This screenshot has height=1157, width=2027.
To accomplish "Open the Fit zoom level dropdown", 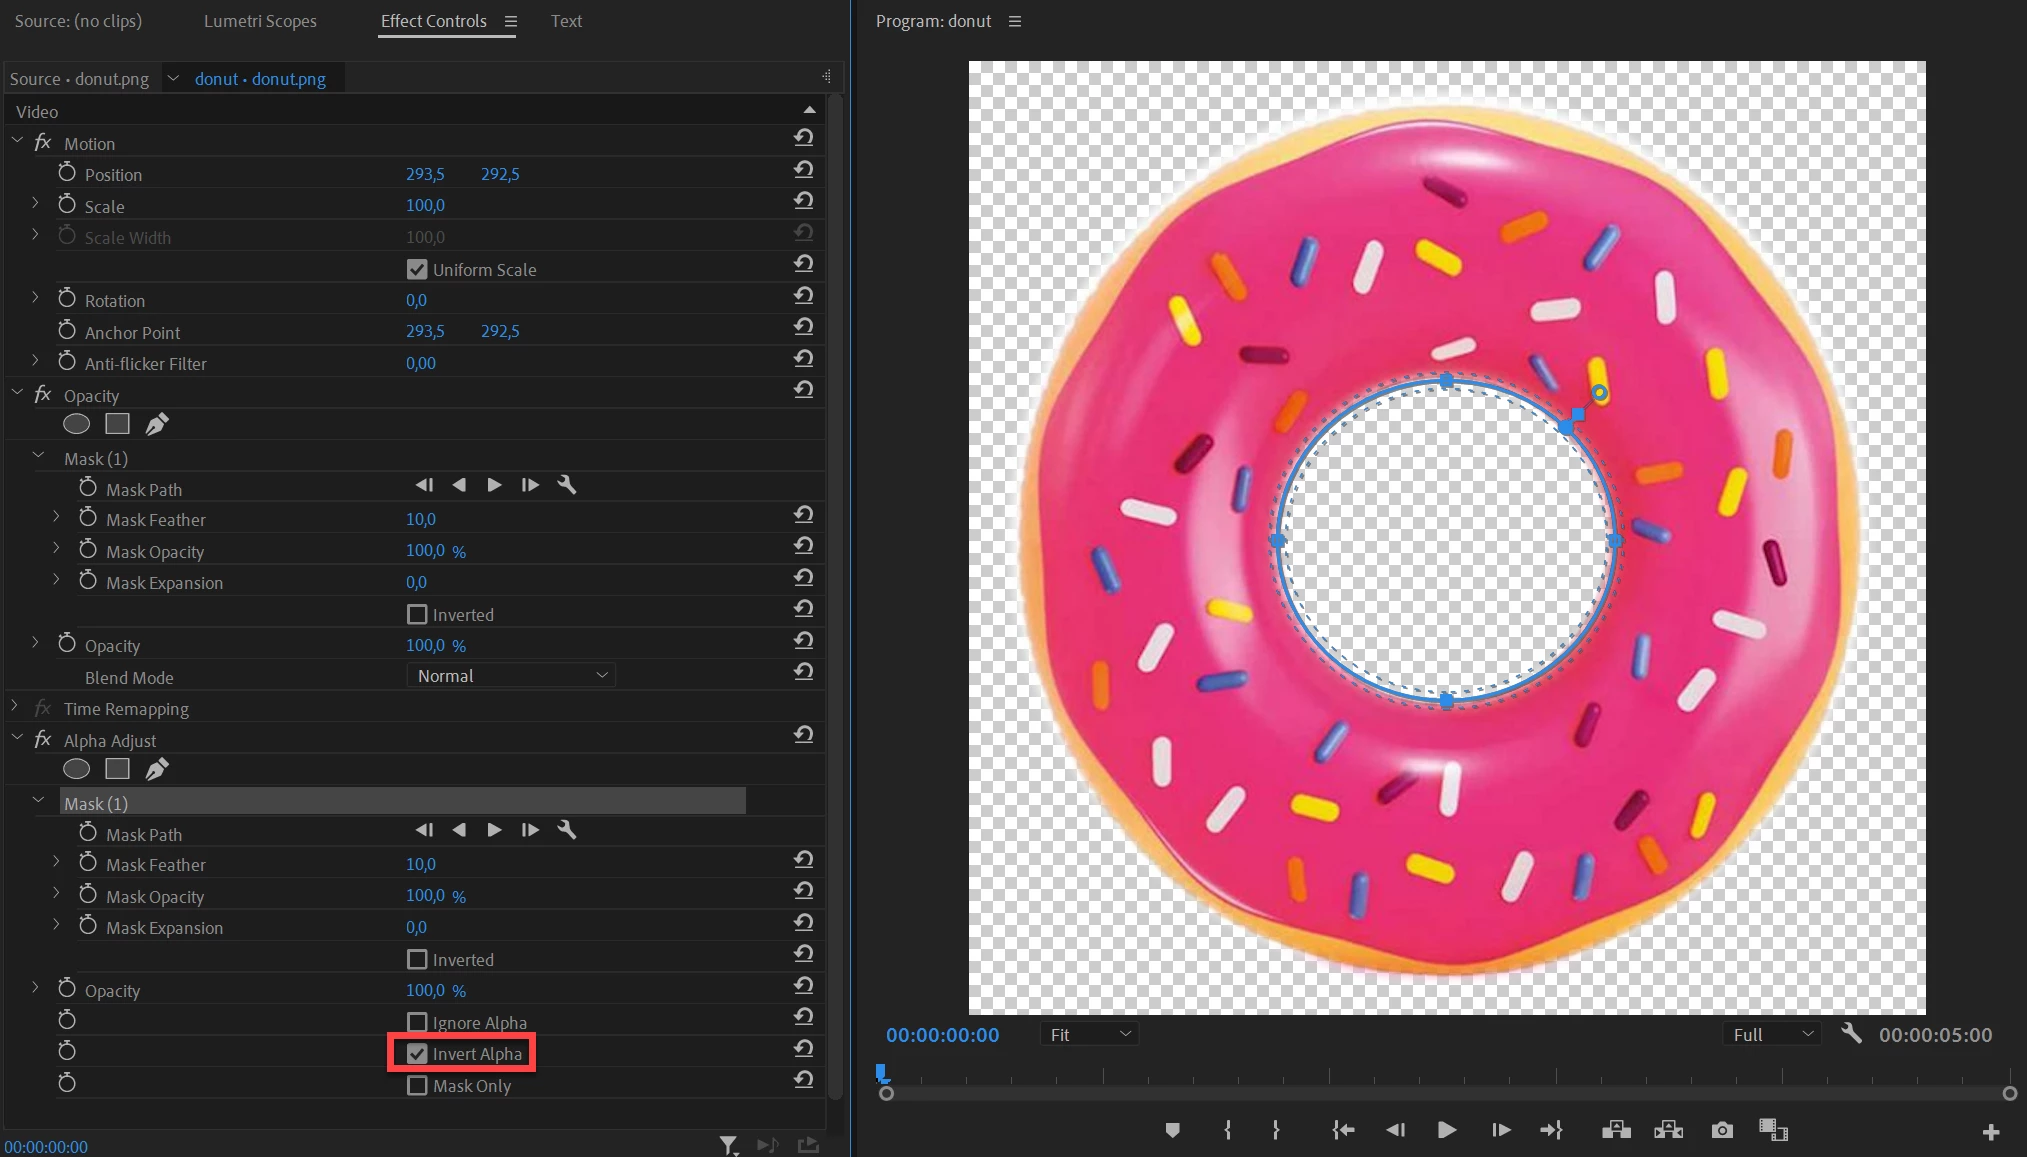I will [1088, 1035].
